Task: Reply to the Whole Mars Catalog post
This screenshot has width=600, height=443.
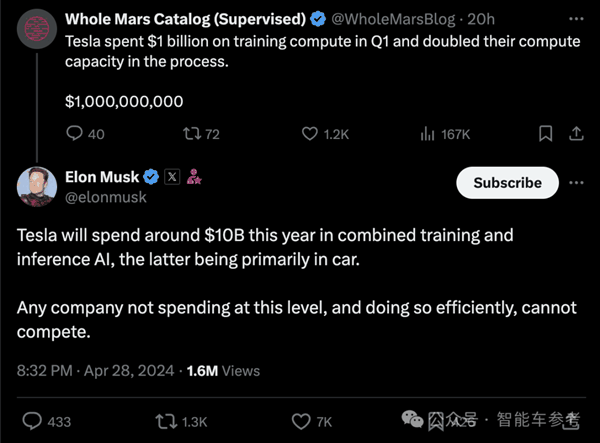Action: coord(75,133)
